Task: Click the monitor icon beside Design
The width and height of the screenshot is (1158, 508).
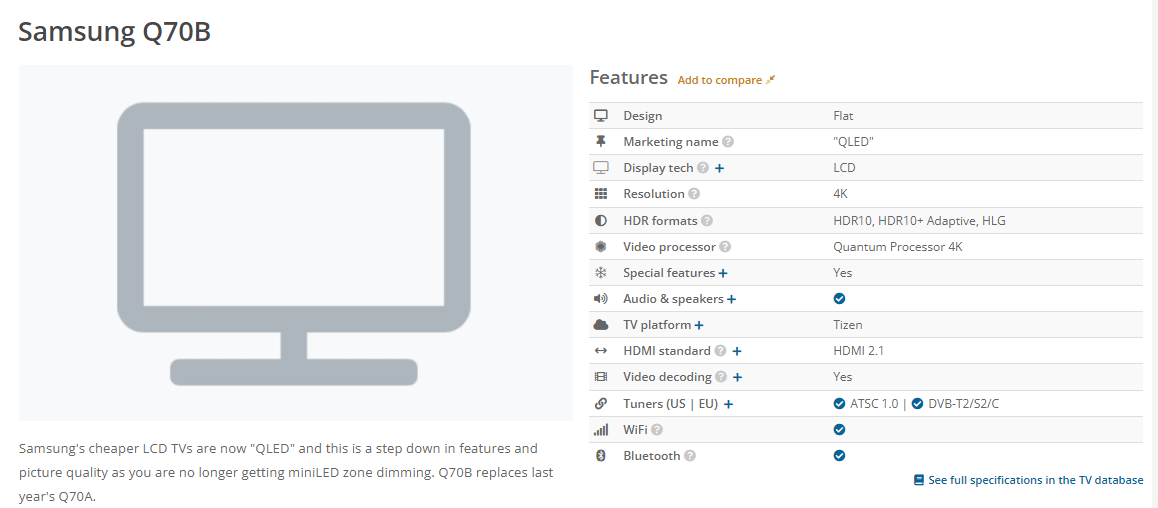Action: [x=600, y=116]
